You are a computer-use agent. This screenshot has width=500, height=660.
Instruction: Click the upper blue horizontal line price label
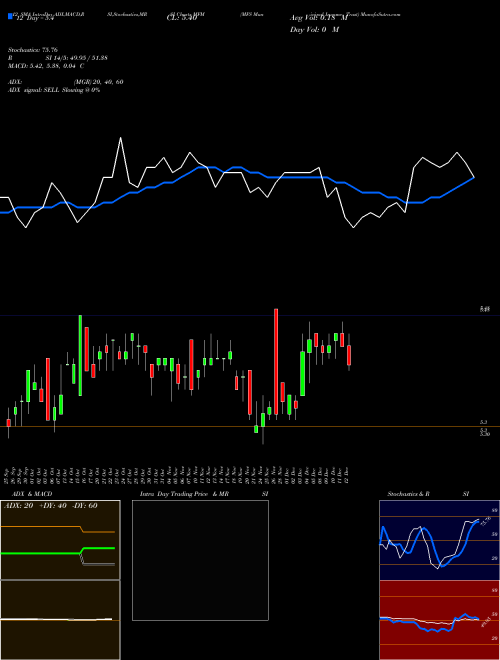tap(484, 309)
